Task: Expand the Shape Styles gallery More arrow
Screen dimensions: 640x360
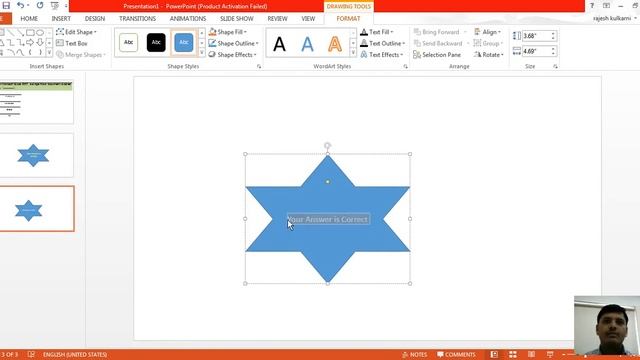Action: pyautogui.click(x=202, y=53)
